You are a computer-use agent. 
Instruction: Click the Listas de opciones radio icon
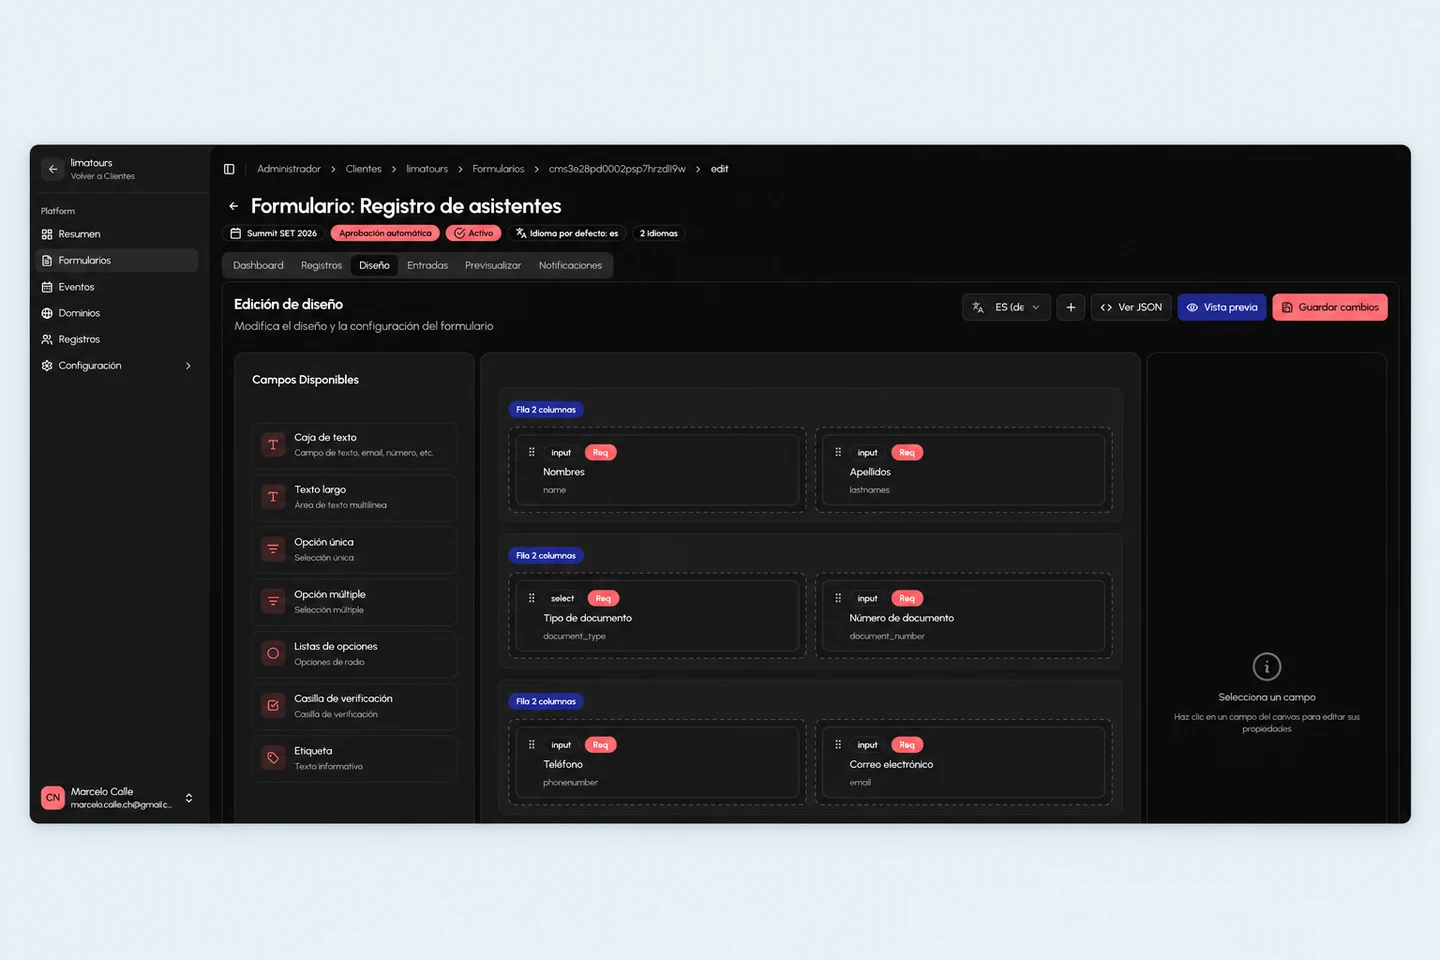tap(273, 654)
